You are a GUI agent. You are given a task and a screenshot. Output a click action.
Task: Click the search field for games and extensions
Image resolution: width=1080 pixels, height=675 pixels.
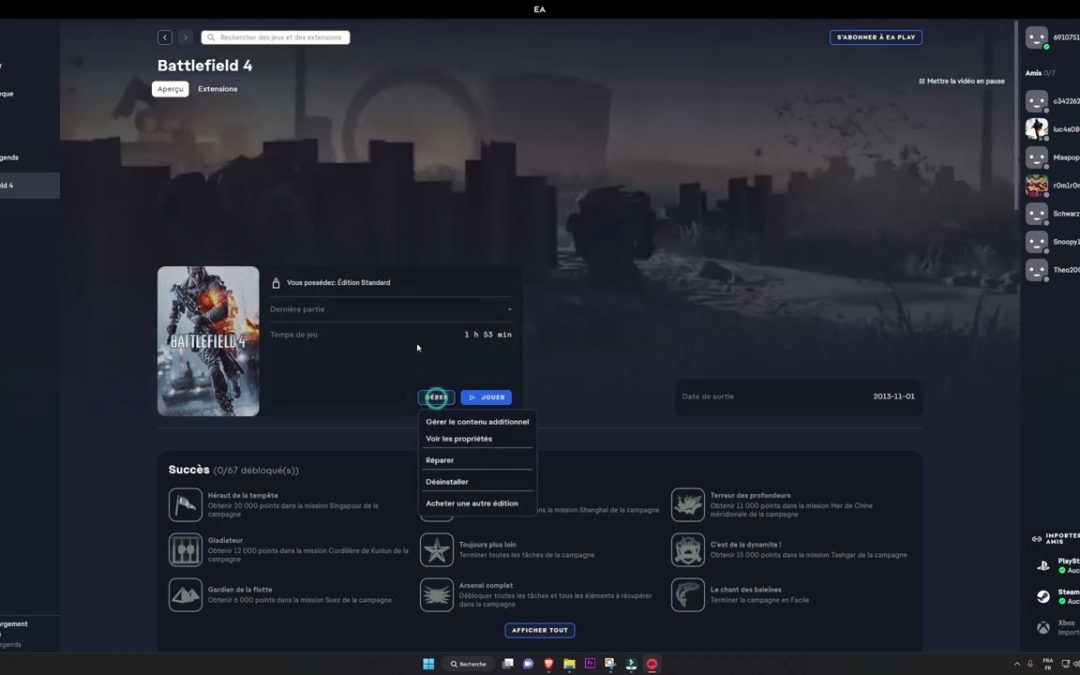tap(276, 37)
